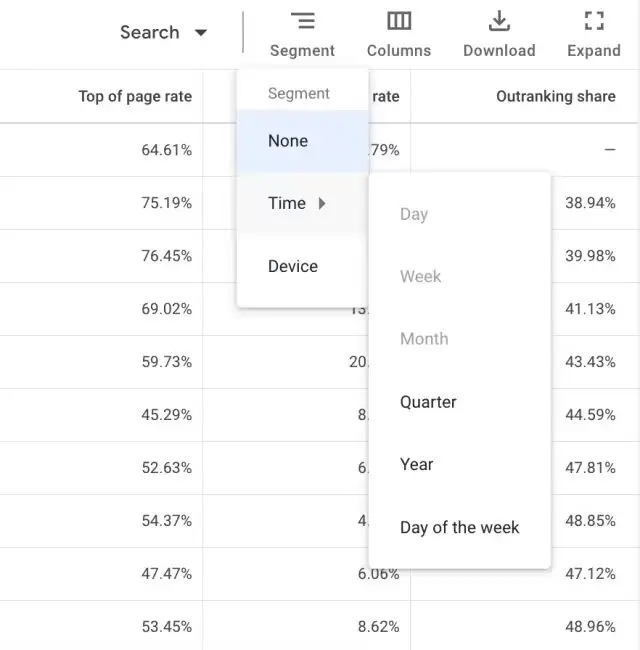Select Month in time submenu
The width and height of the screenshot is (640, 650).
point(424,339)
